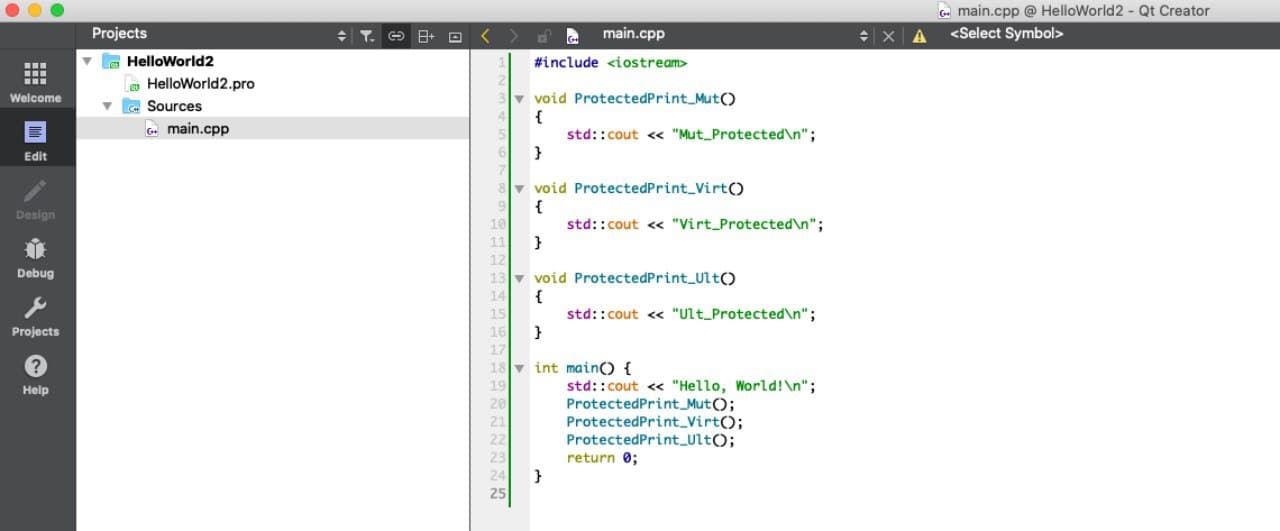Click the "Virt_Protected\n" string literal

(747, 224)
